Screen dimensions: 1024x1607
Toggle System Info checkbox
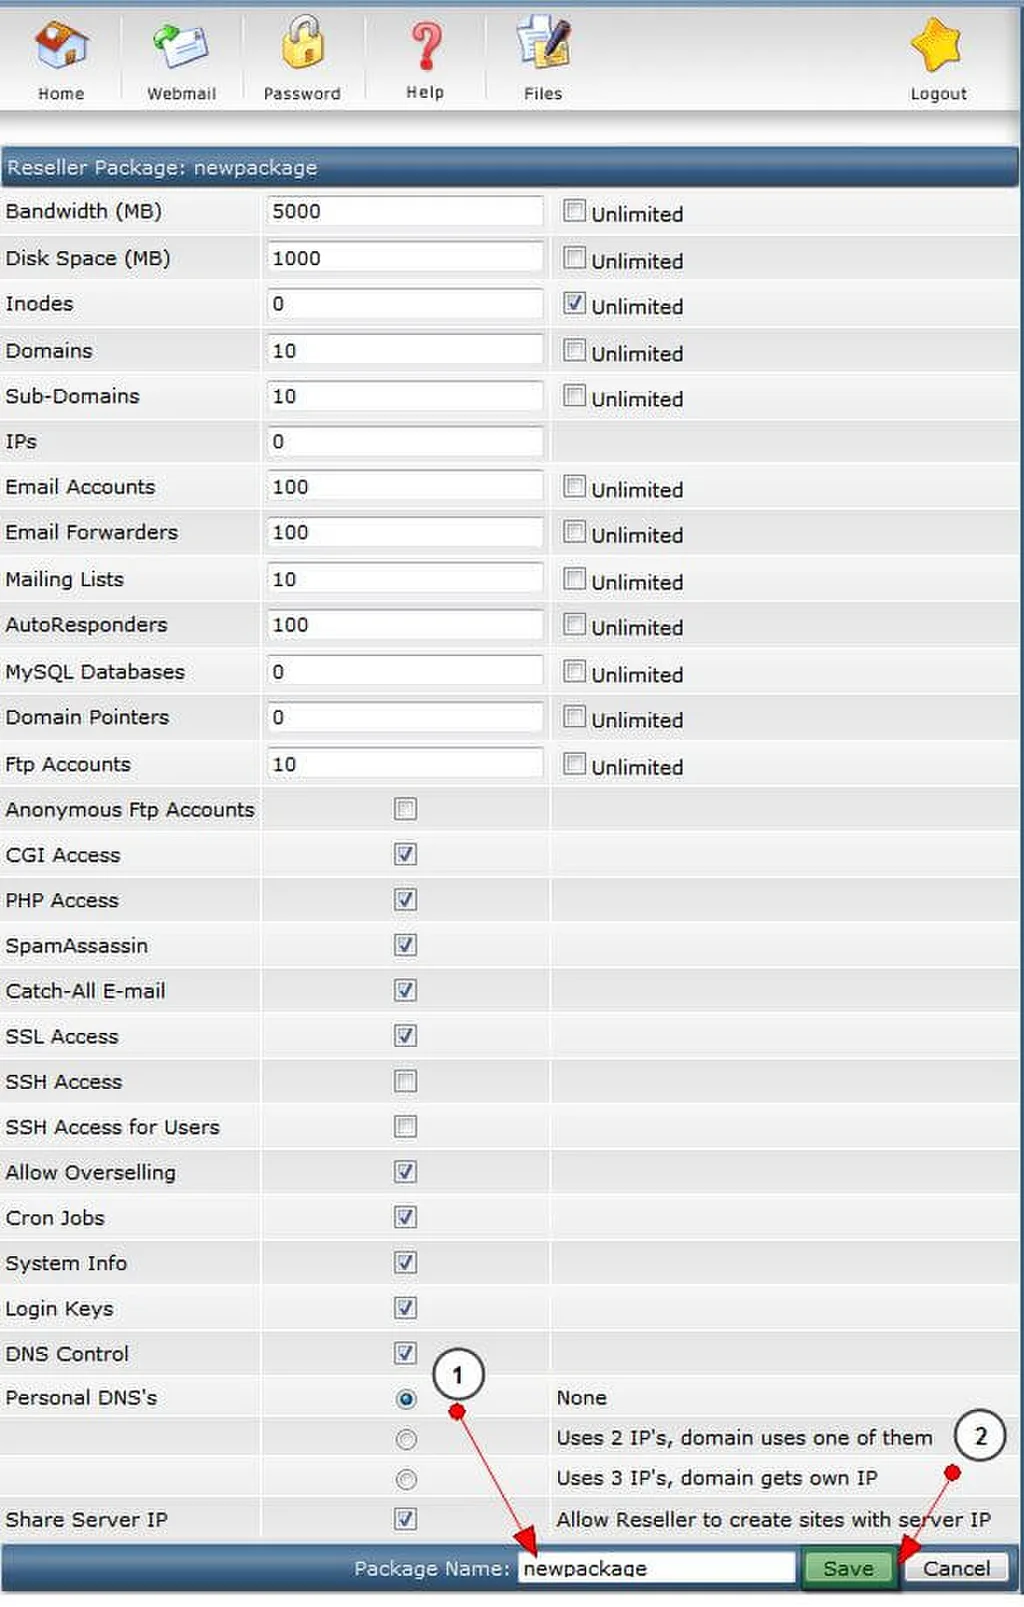click(x=405, y=1262)
